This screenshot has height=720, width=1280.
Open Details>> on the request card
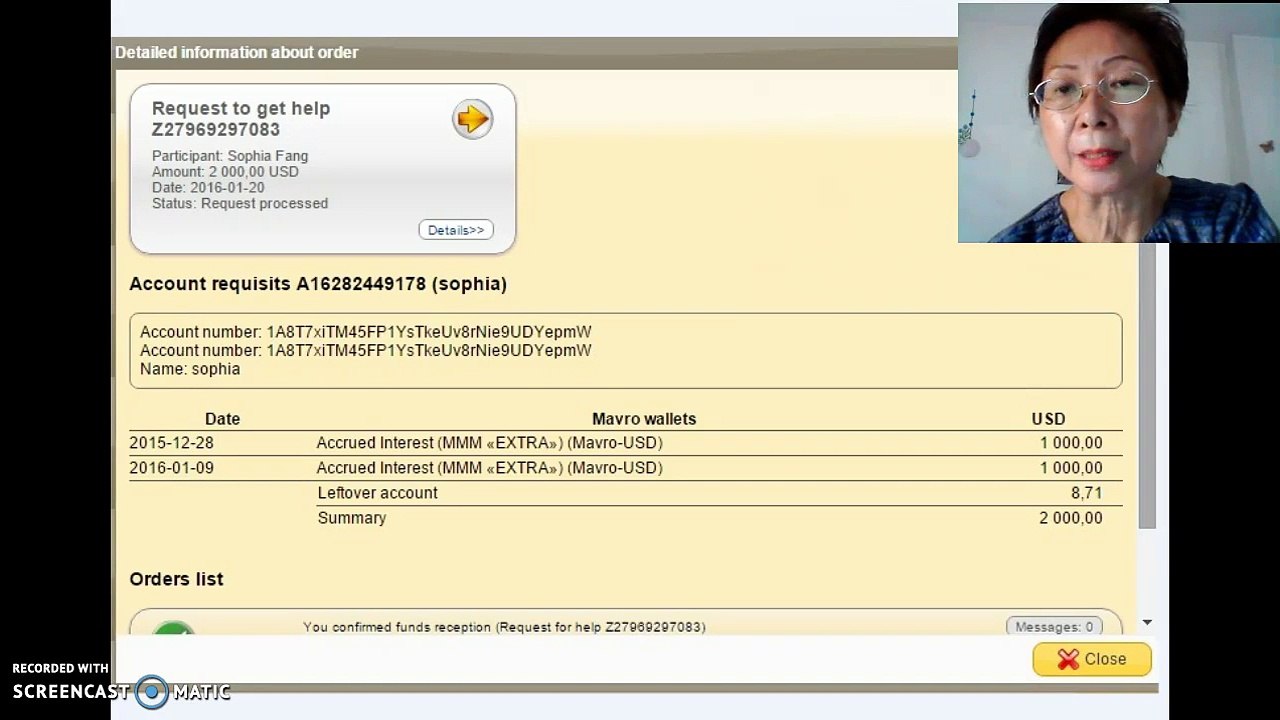(456, 230)
